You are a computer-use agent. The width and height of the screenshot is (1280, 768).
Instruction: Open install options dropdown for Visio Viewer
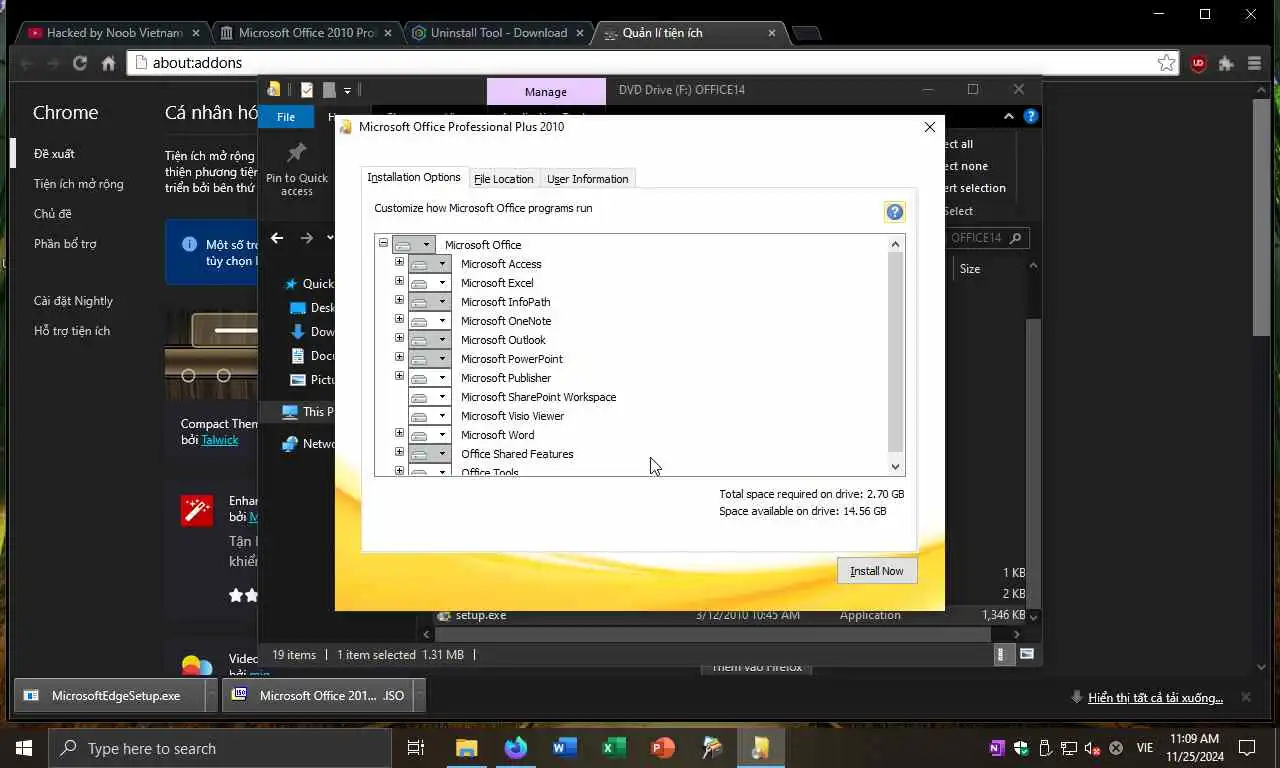[x=430, y=416]
